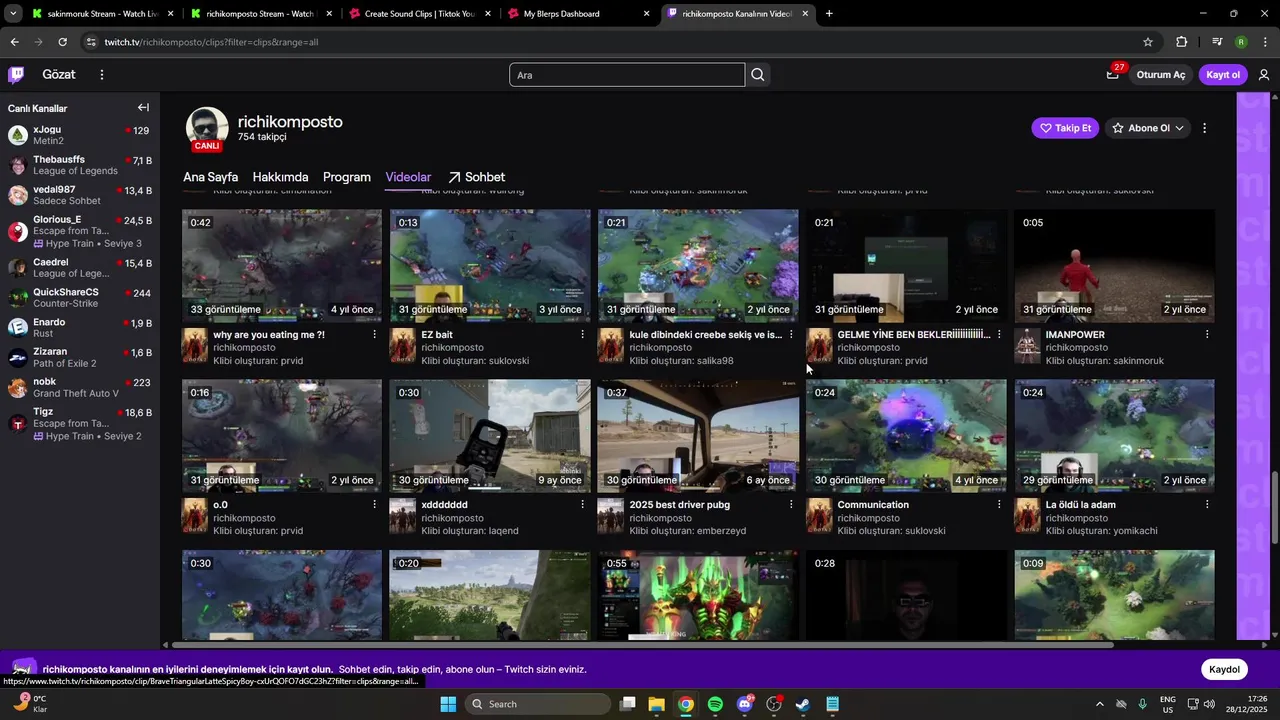Open the more options menu next to Gözat
The width and height of the screenshot is (1280, 720).
(101, 74)
